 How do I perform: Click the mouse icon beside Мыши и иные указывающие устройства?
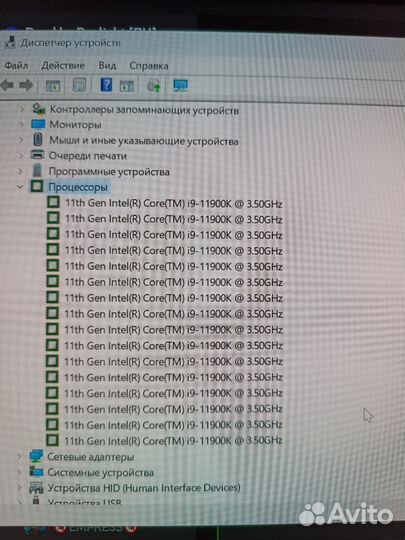(38, 139)
